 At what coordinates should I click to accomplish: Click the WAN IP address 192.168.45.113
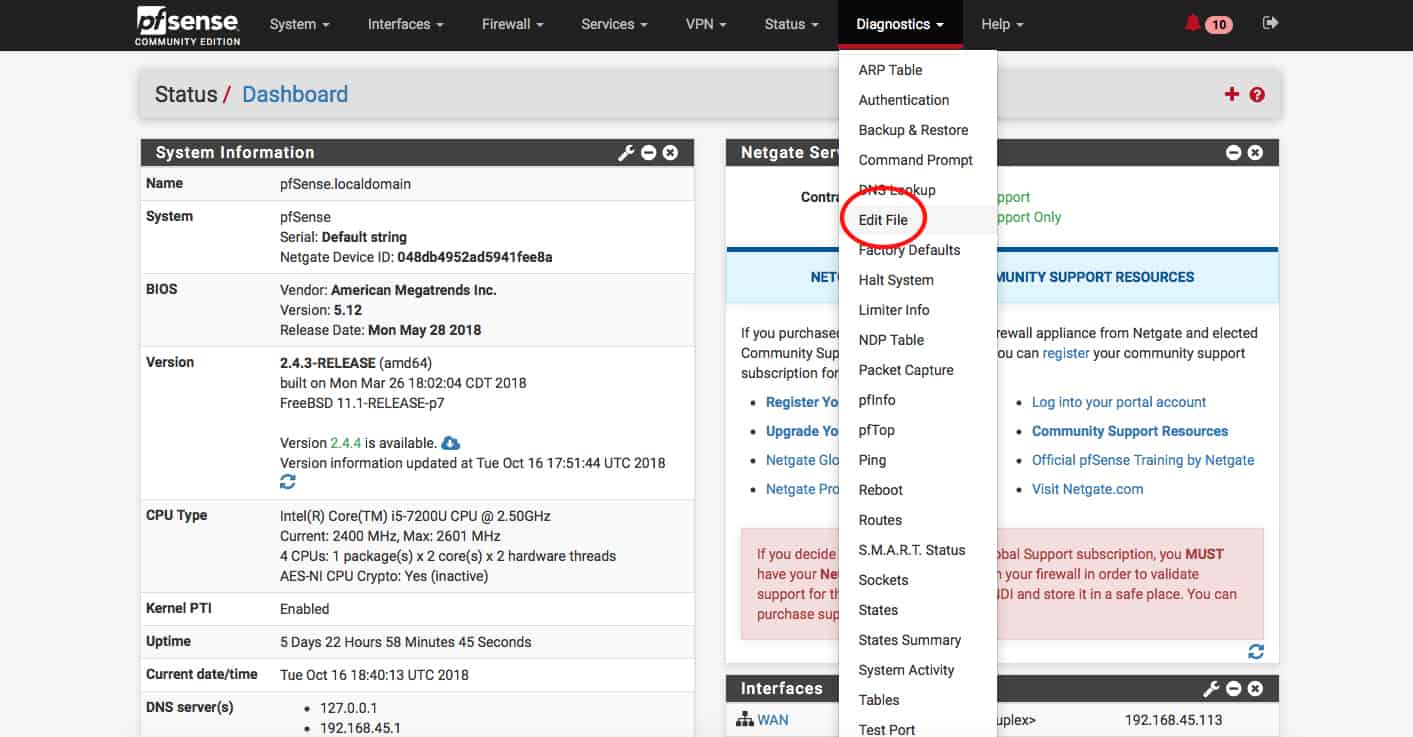(x=1173, y=720)
